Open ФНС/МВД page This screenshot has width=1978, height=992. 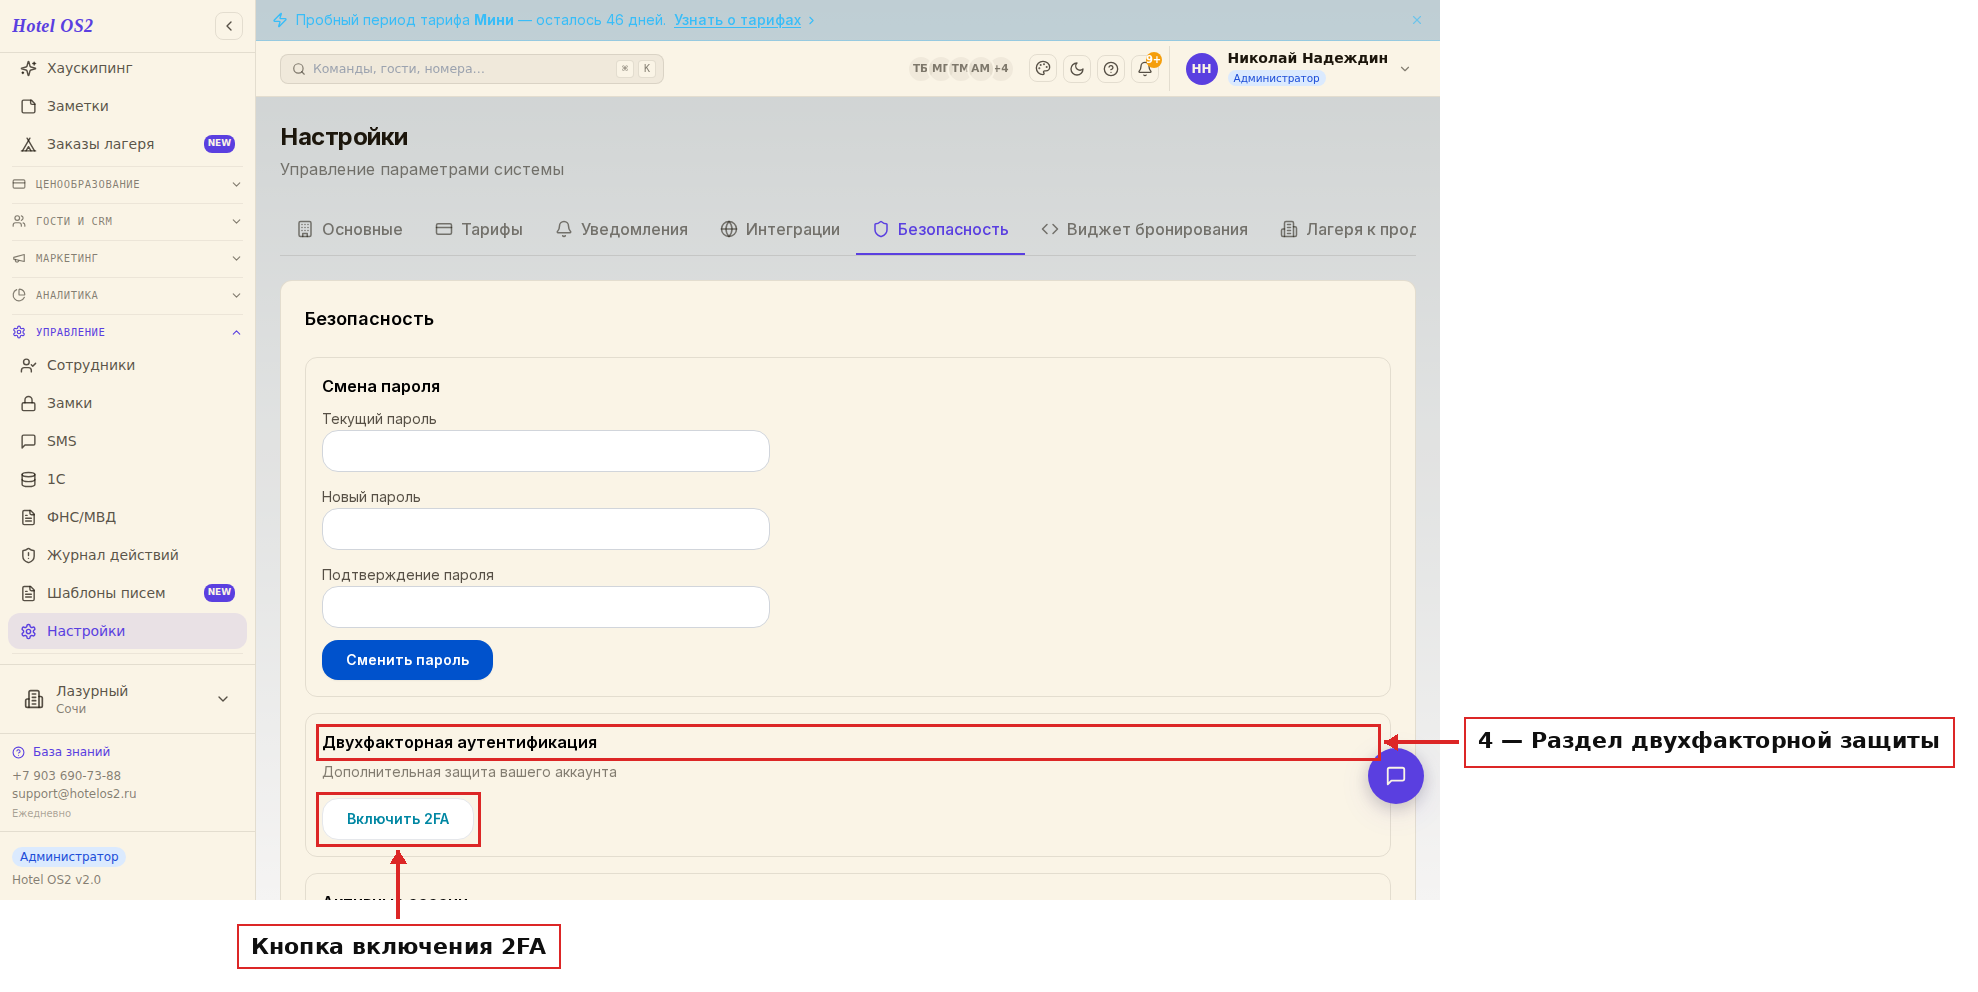pyautogui.click(x=127, y=517)
